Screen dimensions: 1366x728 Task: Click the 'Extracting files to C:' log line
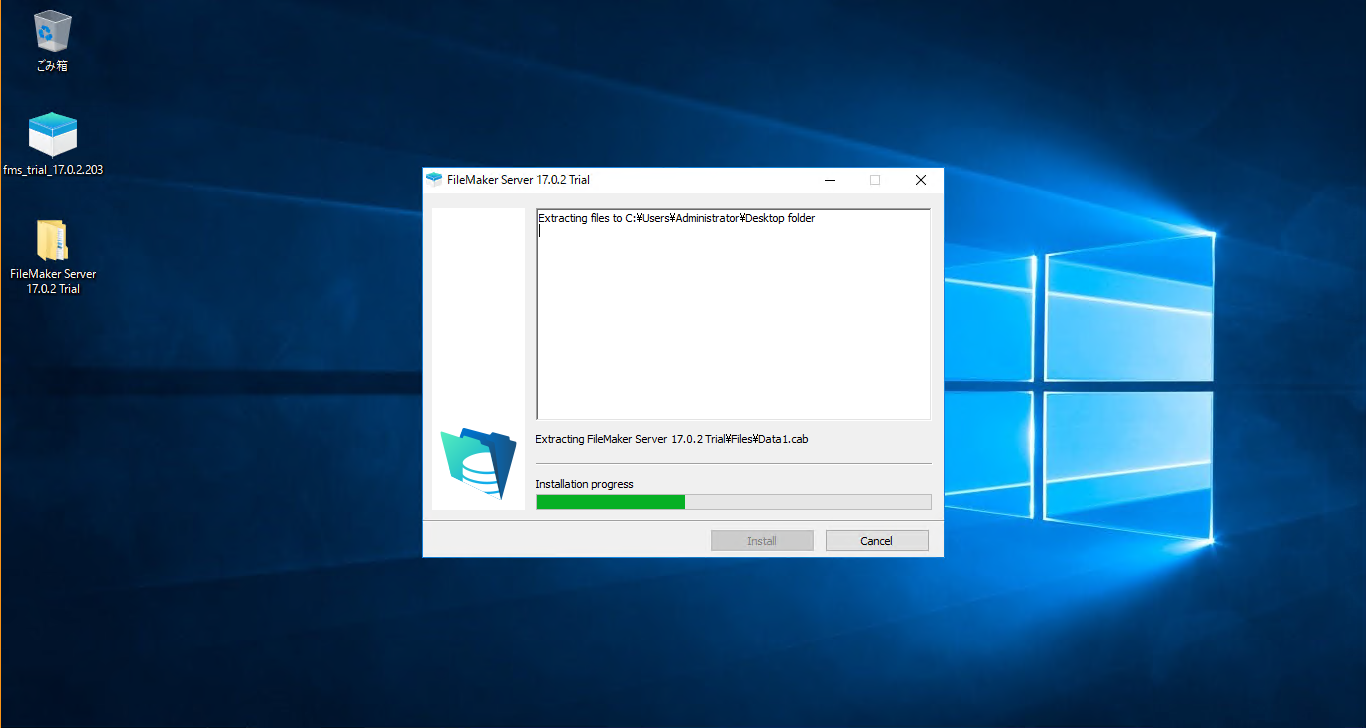[676, 218]
